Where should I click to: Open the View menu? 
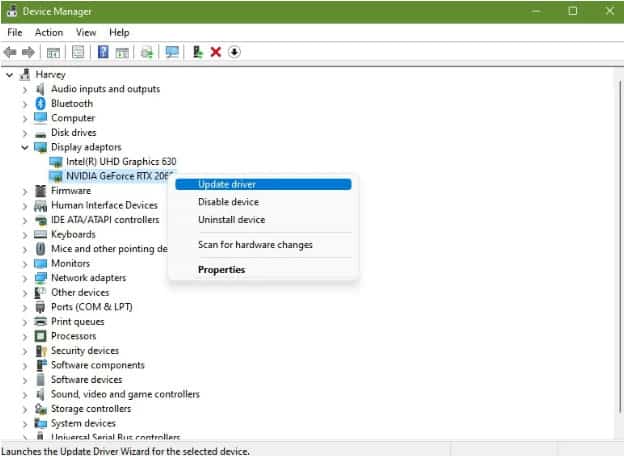click(86, 32)
